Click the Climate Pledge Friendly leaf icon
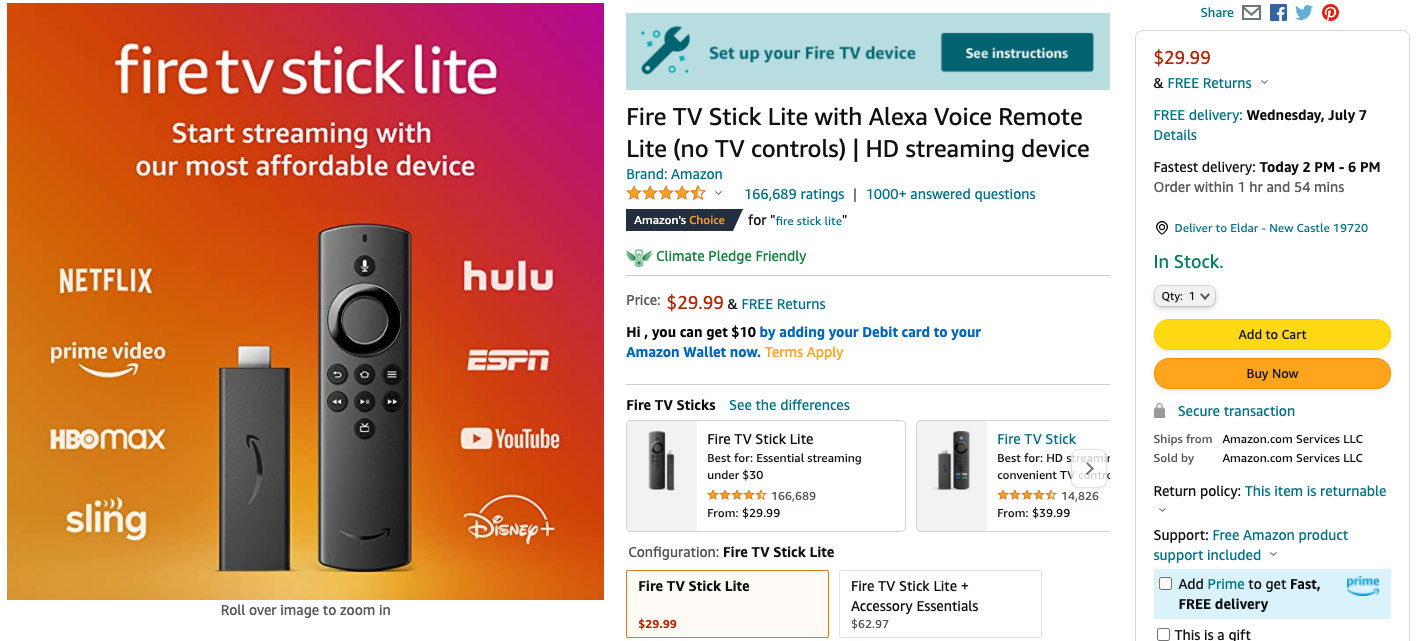The image size is (1420, 641). click(x=638, y=257)
